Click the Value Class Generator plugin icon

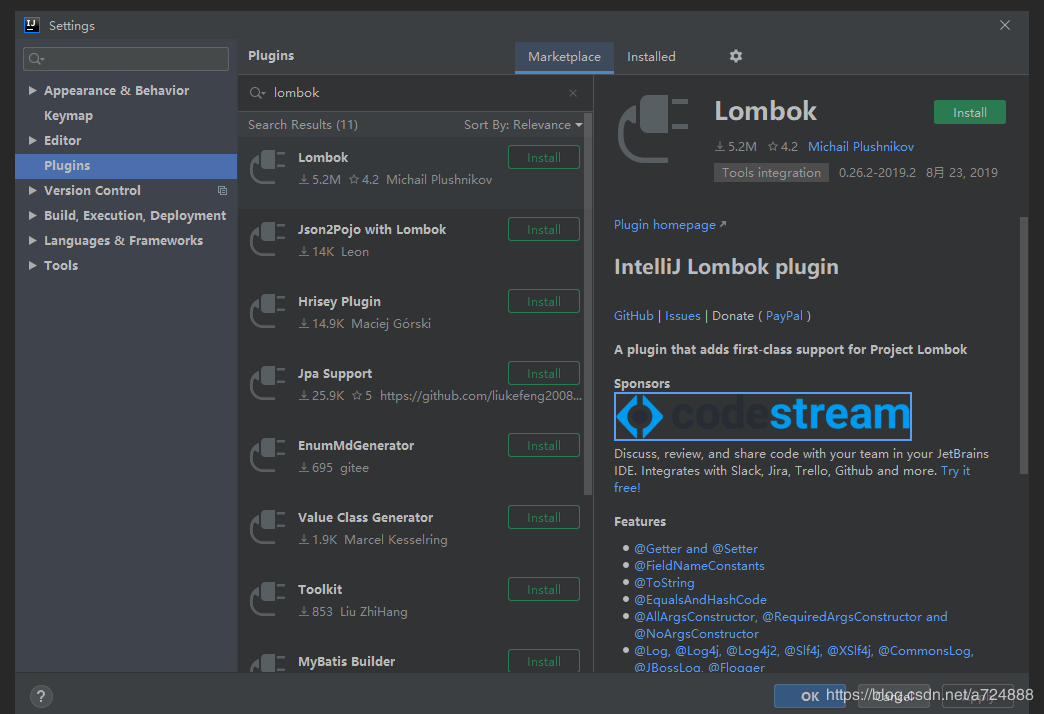(268, 527)
